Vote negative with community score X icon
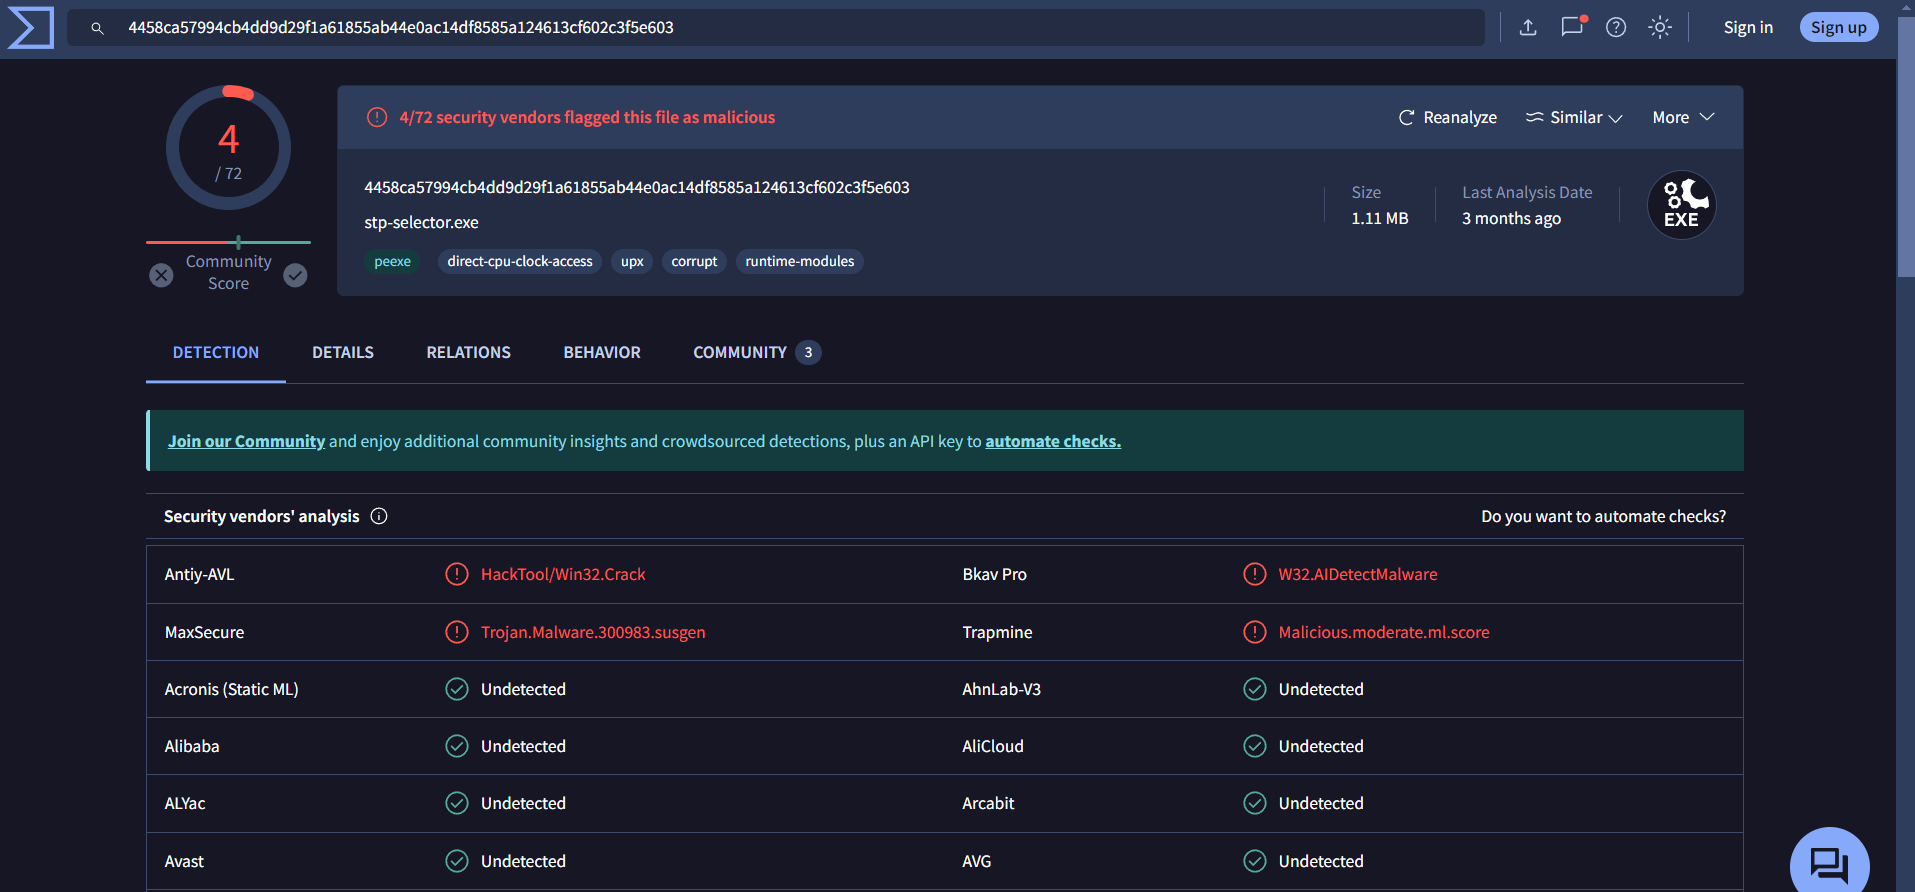This screenshot has width=1915, height=892. pyautogui.click(x=161, y=275)
